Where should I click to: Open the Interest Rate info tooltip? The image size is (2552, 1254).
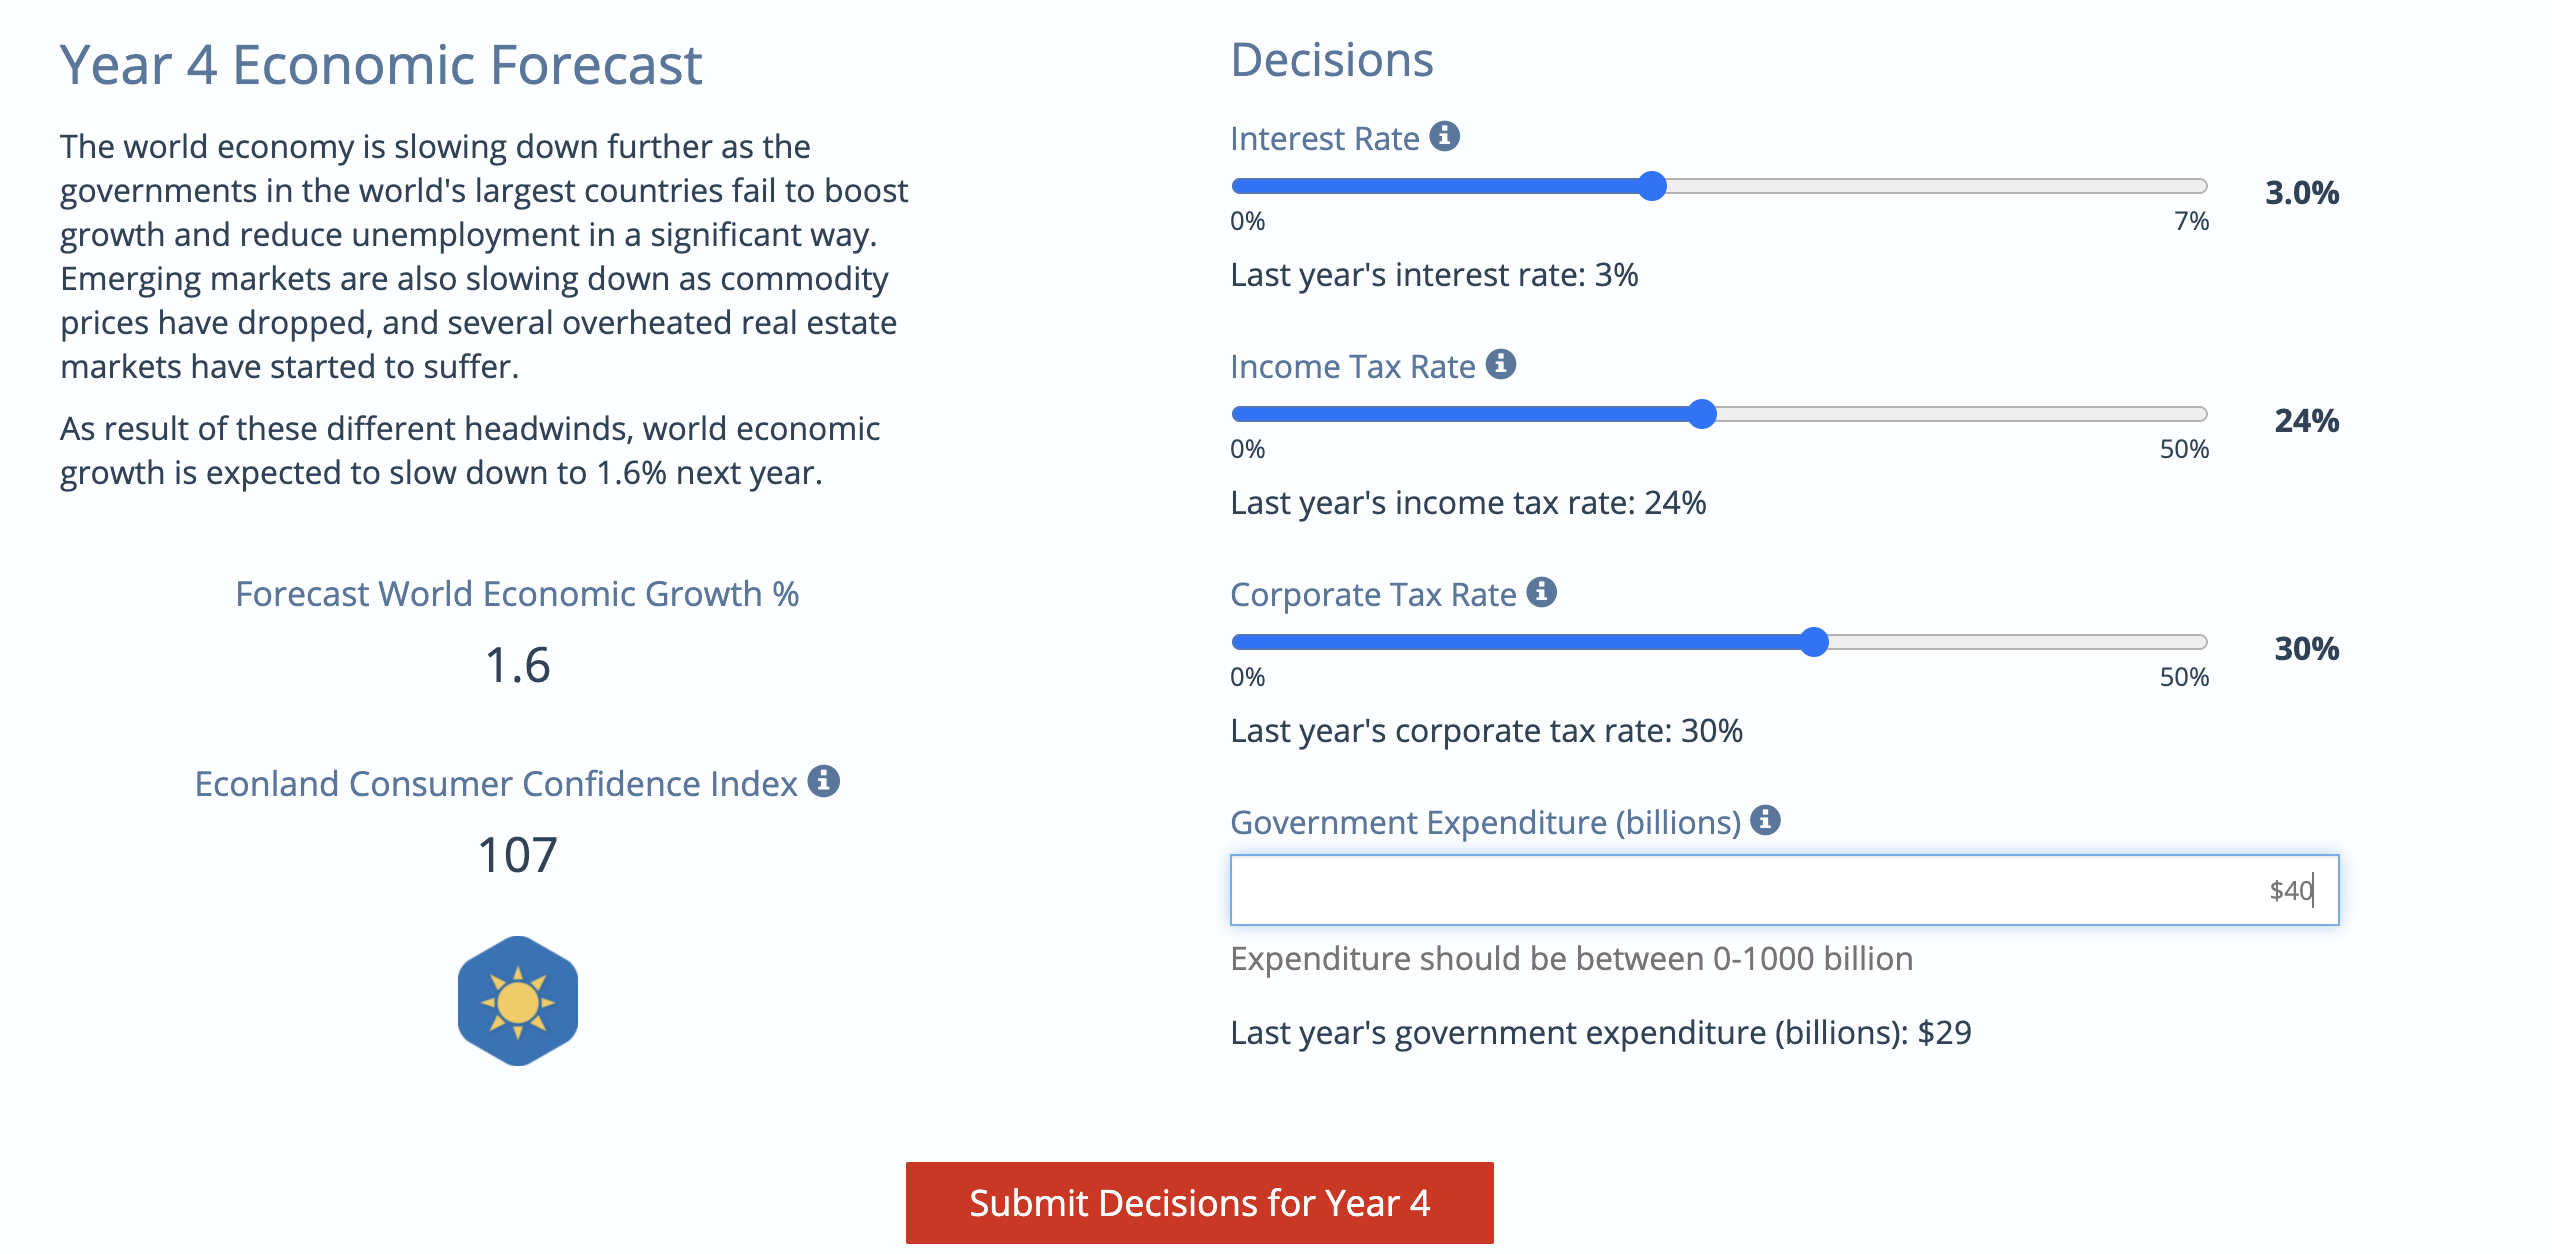pos(1444,138)
